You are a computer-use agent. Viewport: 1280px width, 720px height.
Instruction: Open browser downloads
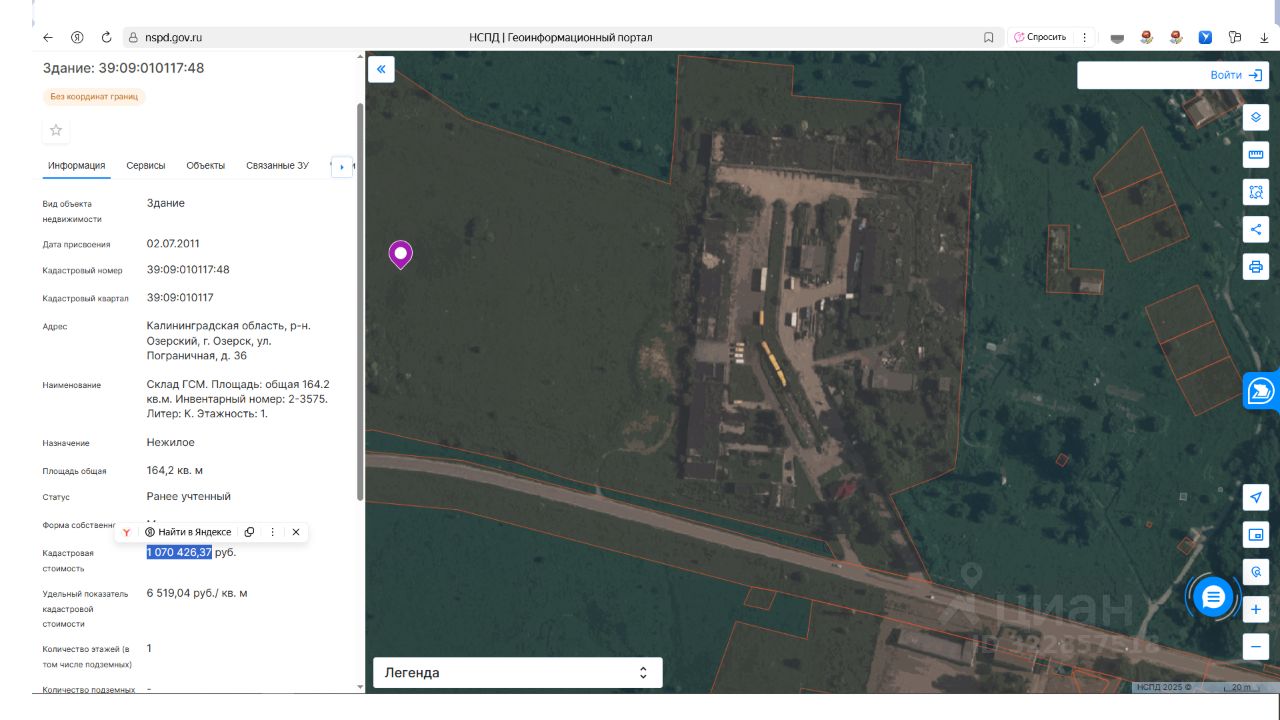pyautogui.click(x=1264, y=37)
